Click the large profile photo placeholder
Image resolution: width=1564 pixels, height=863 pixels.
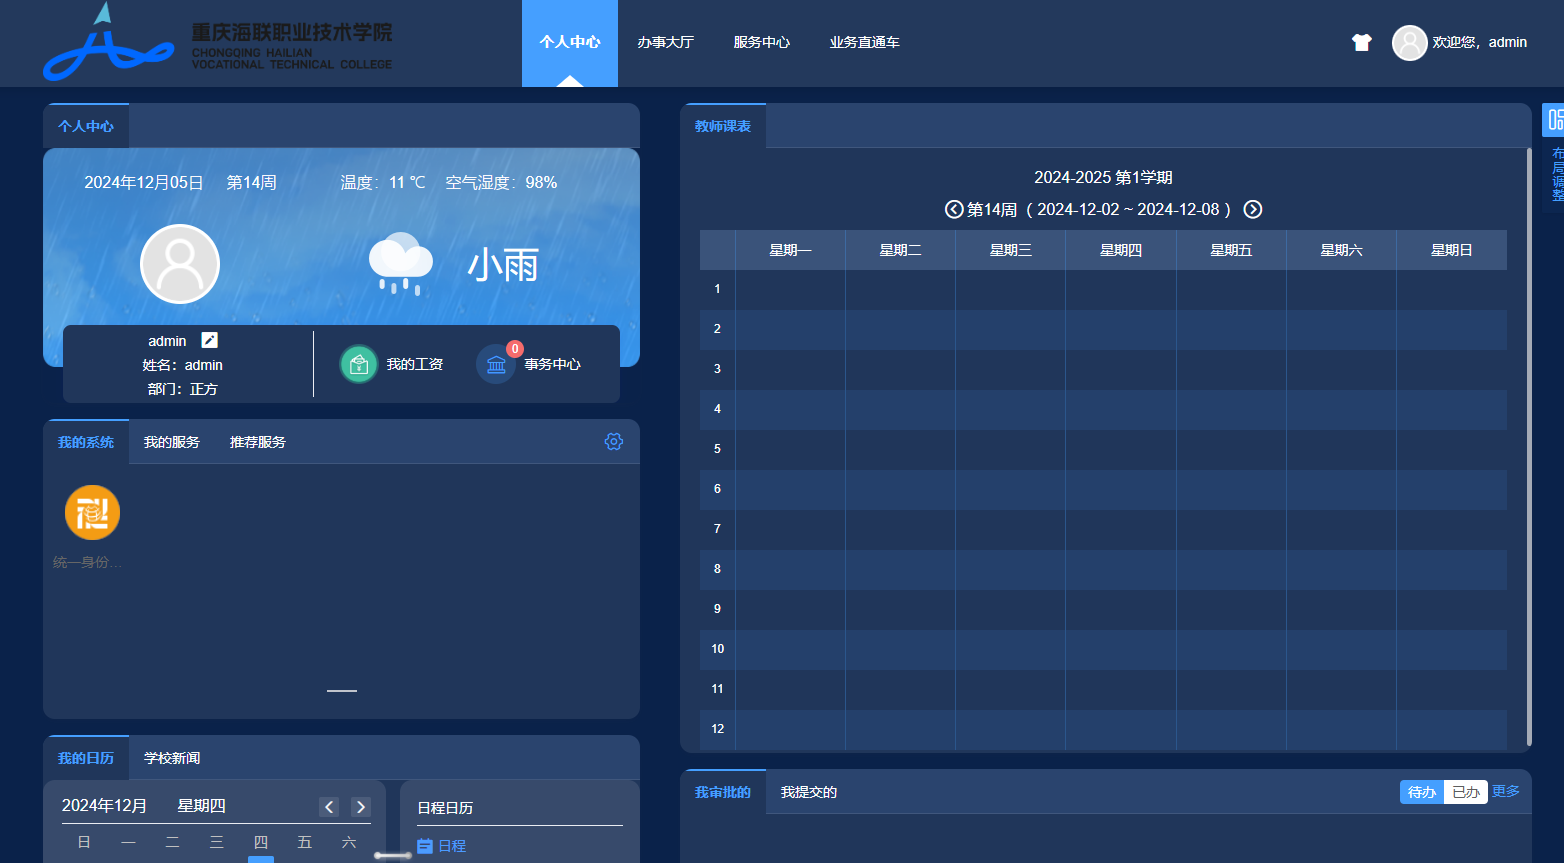(x=180, y=264)
